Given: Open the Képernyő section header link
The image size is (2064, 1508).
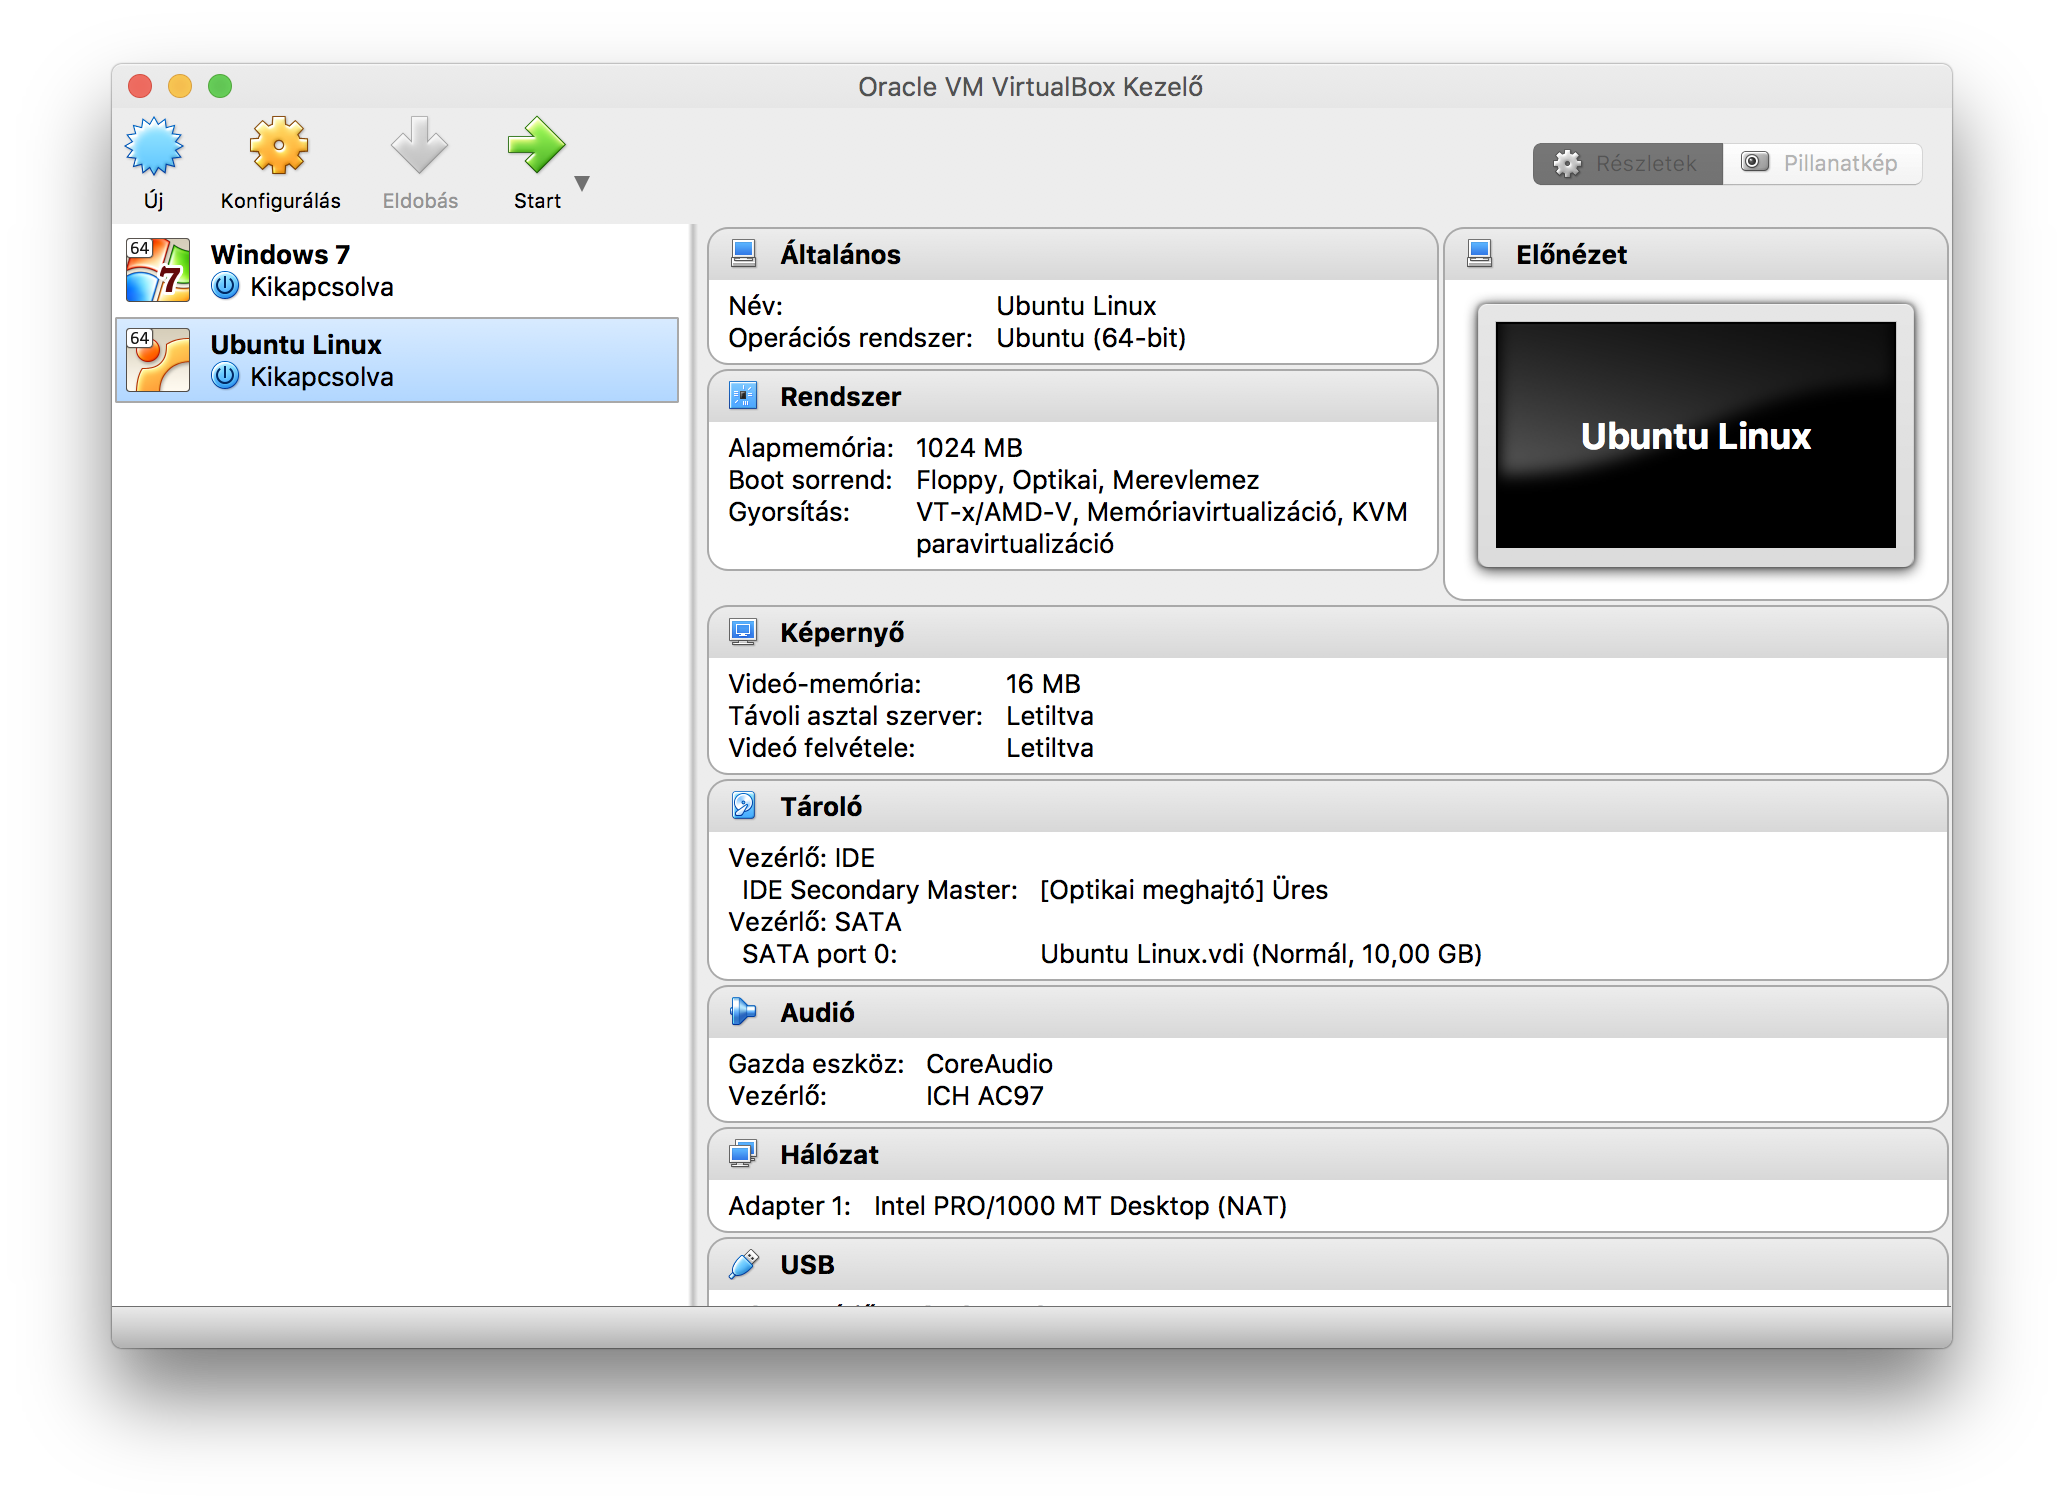Looking at the screenshot, I should click(x=842, y=633).
